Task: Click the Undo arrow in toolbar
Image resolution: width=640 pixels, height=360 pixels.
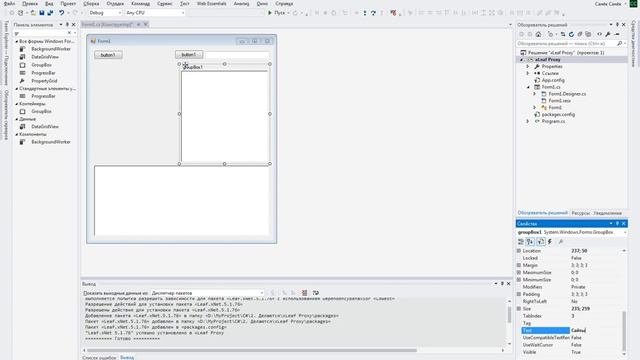Action: [62, 13]
